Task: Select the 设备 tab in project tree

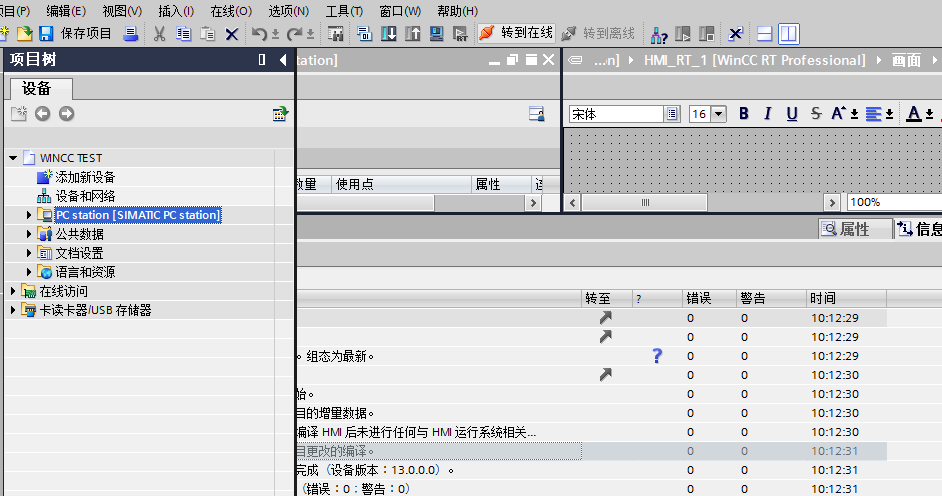Action: (41, 88)
